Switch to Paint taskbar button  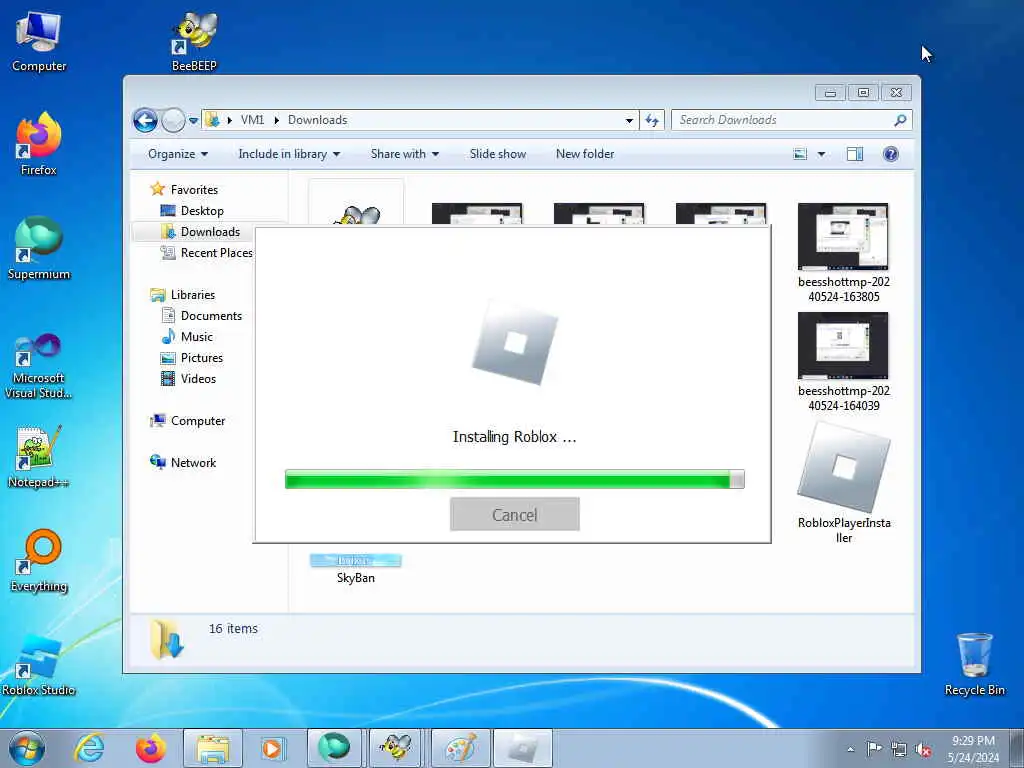coord(460,748)
